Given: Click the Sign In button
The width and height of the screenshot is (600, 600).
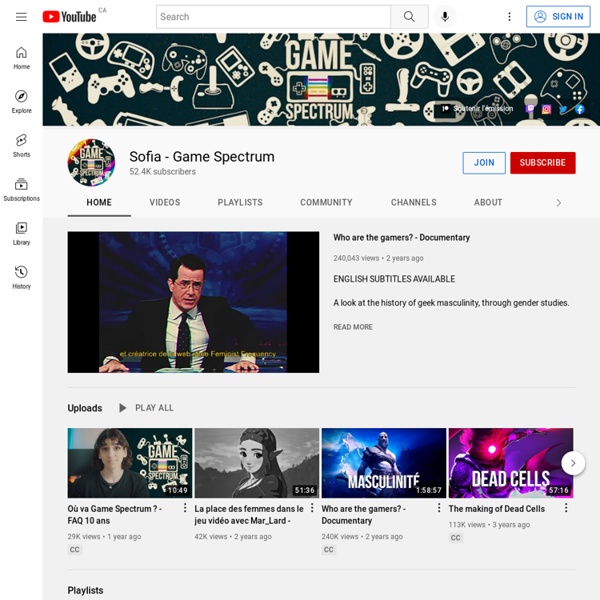Looking at the screenshot, I should point(558,16).
